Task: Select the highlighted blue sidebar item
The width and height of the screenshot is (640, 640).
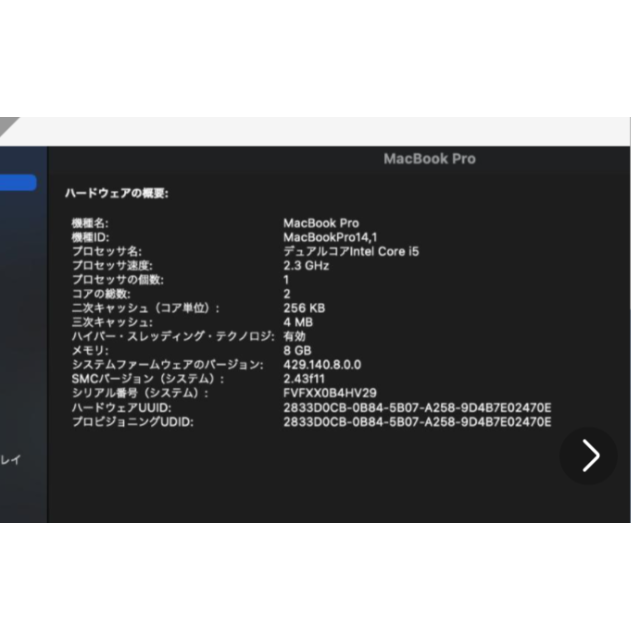Action: [x=18, y=182]
